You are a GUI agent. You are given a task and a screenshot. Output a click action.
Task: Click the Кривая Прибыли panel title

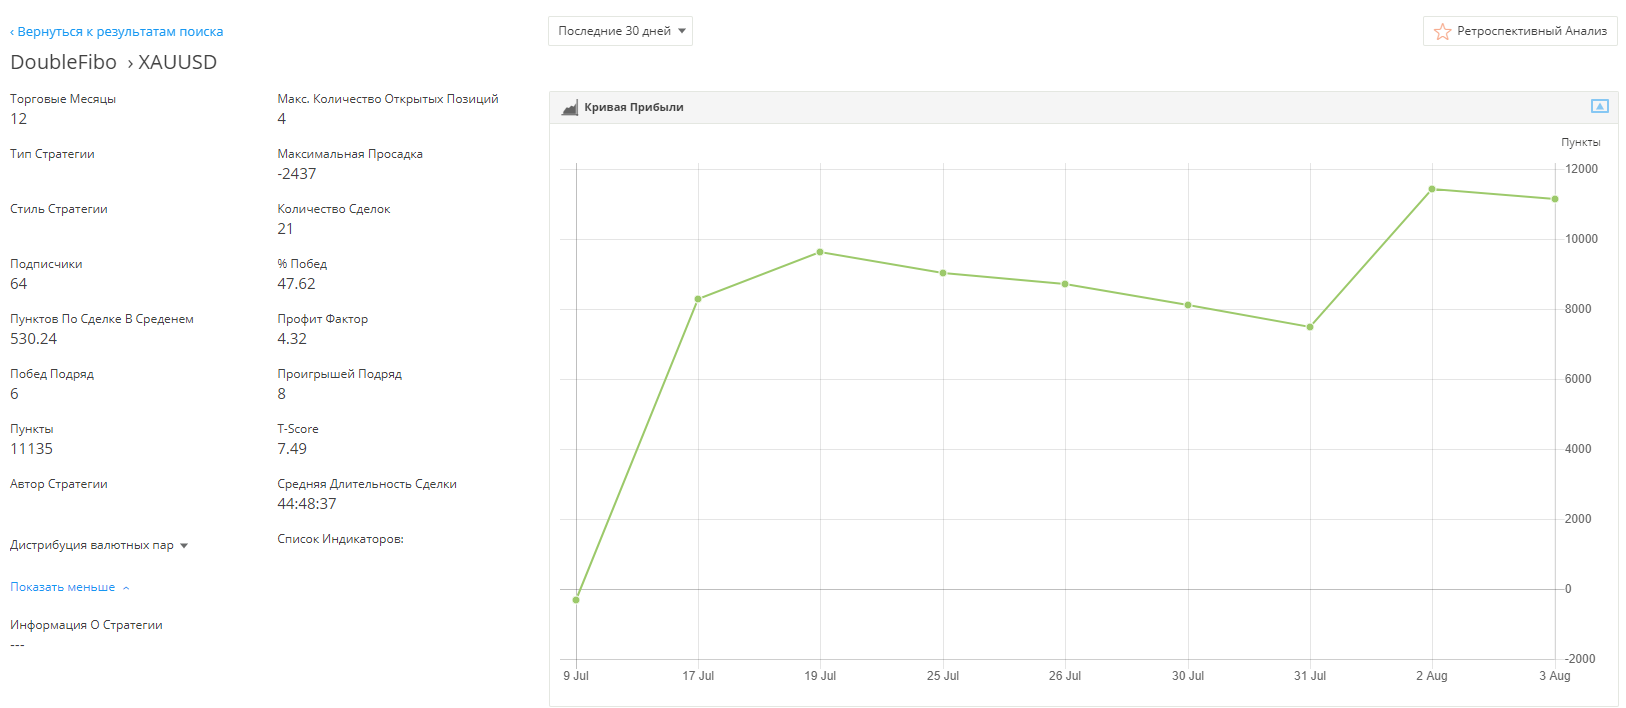click(634, 107)
